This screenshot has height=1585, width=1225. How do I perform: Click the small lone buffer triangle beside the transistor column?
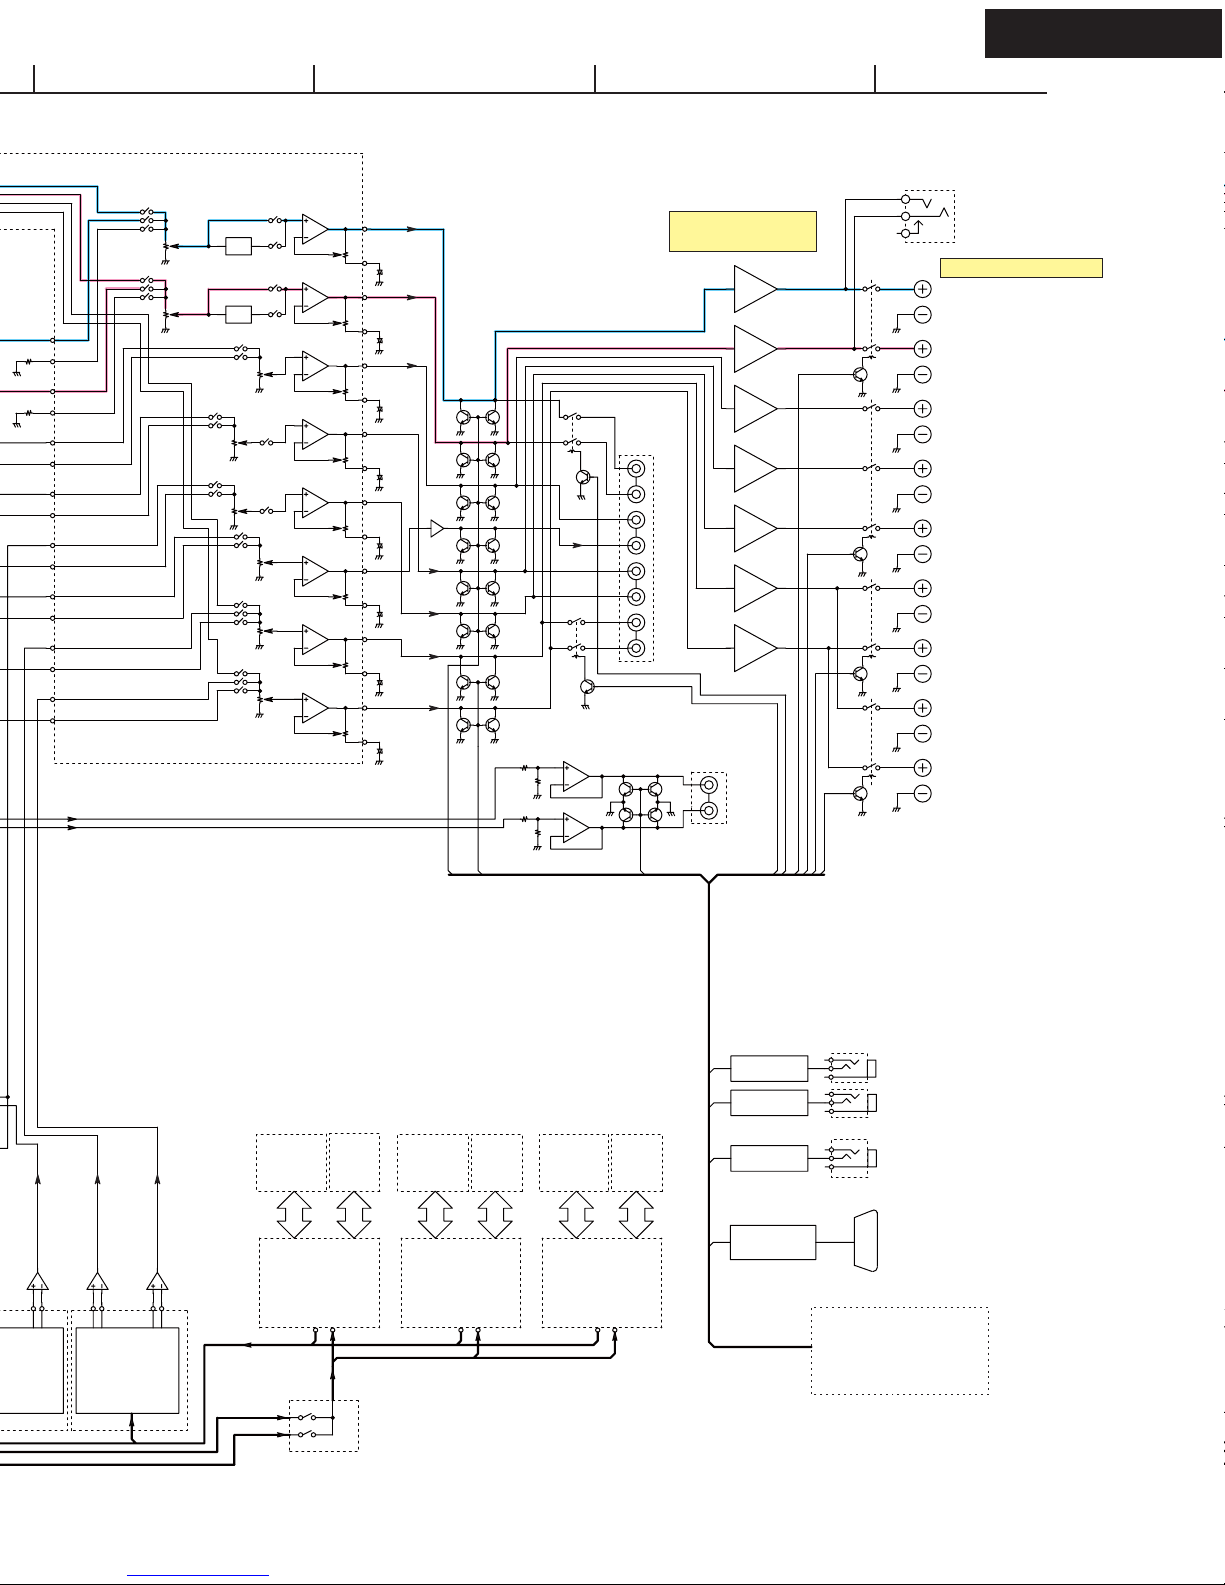click(x=437, y=528)
